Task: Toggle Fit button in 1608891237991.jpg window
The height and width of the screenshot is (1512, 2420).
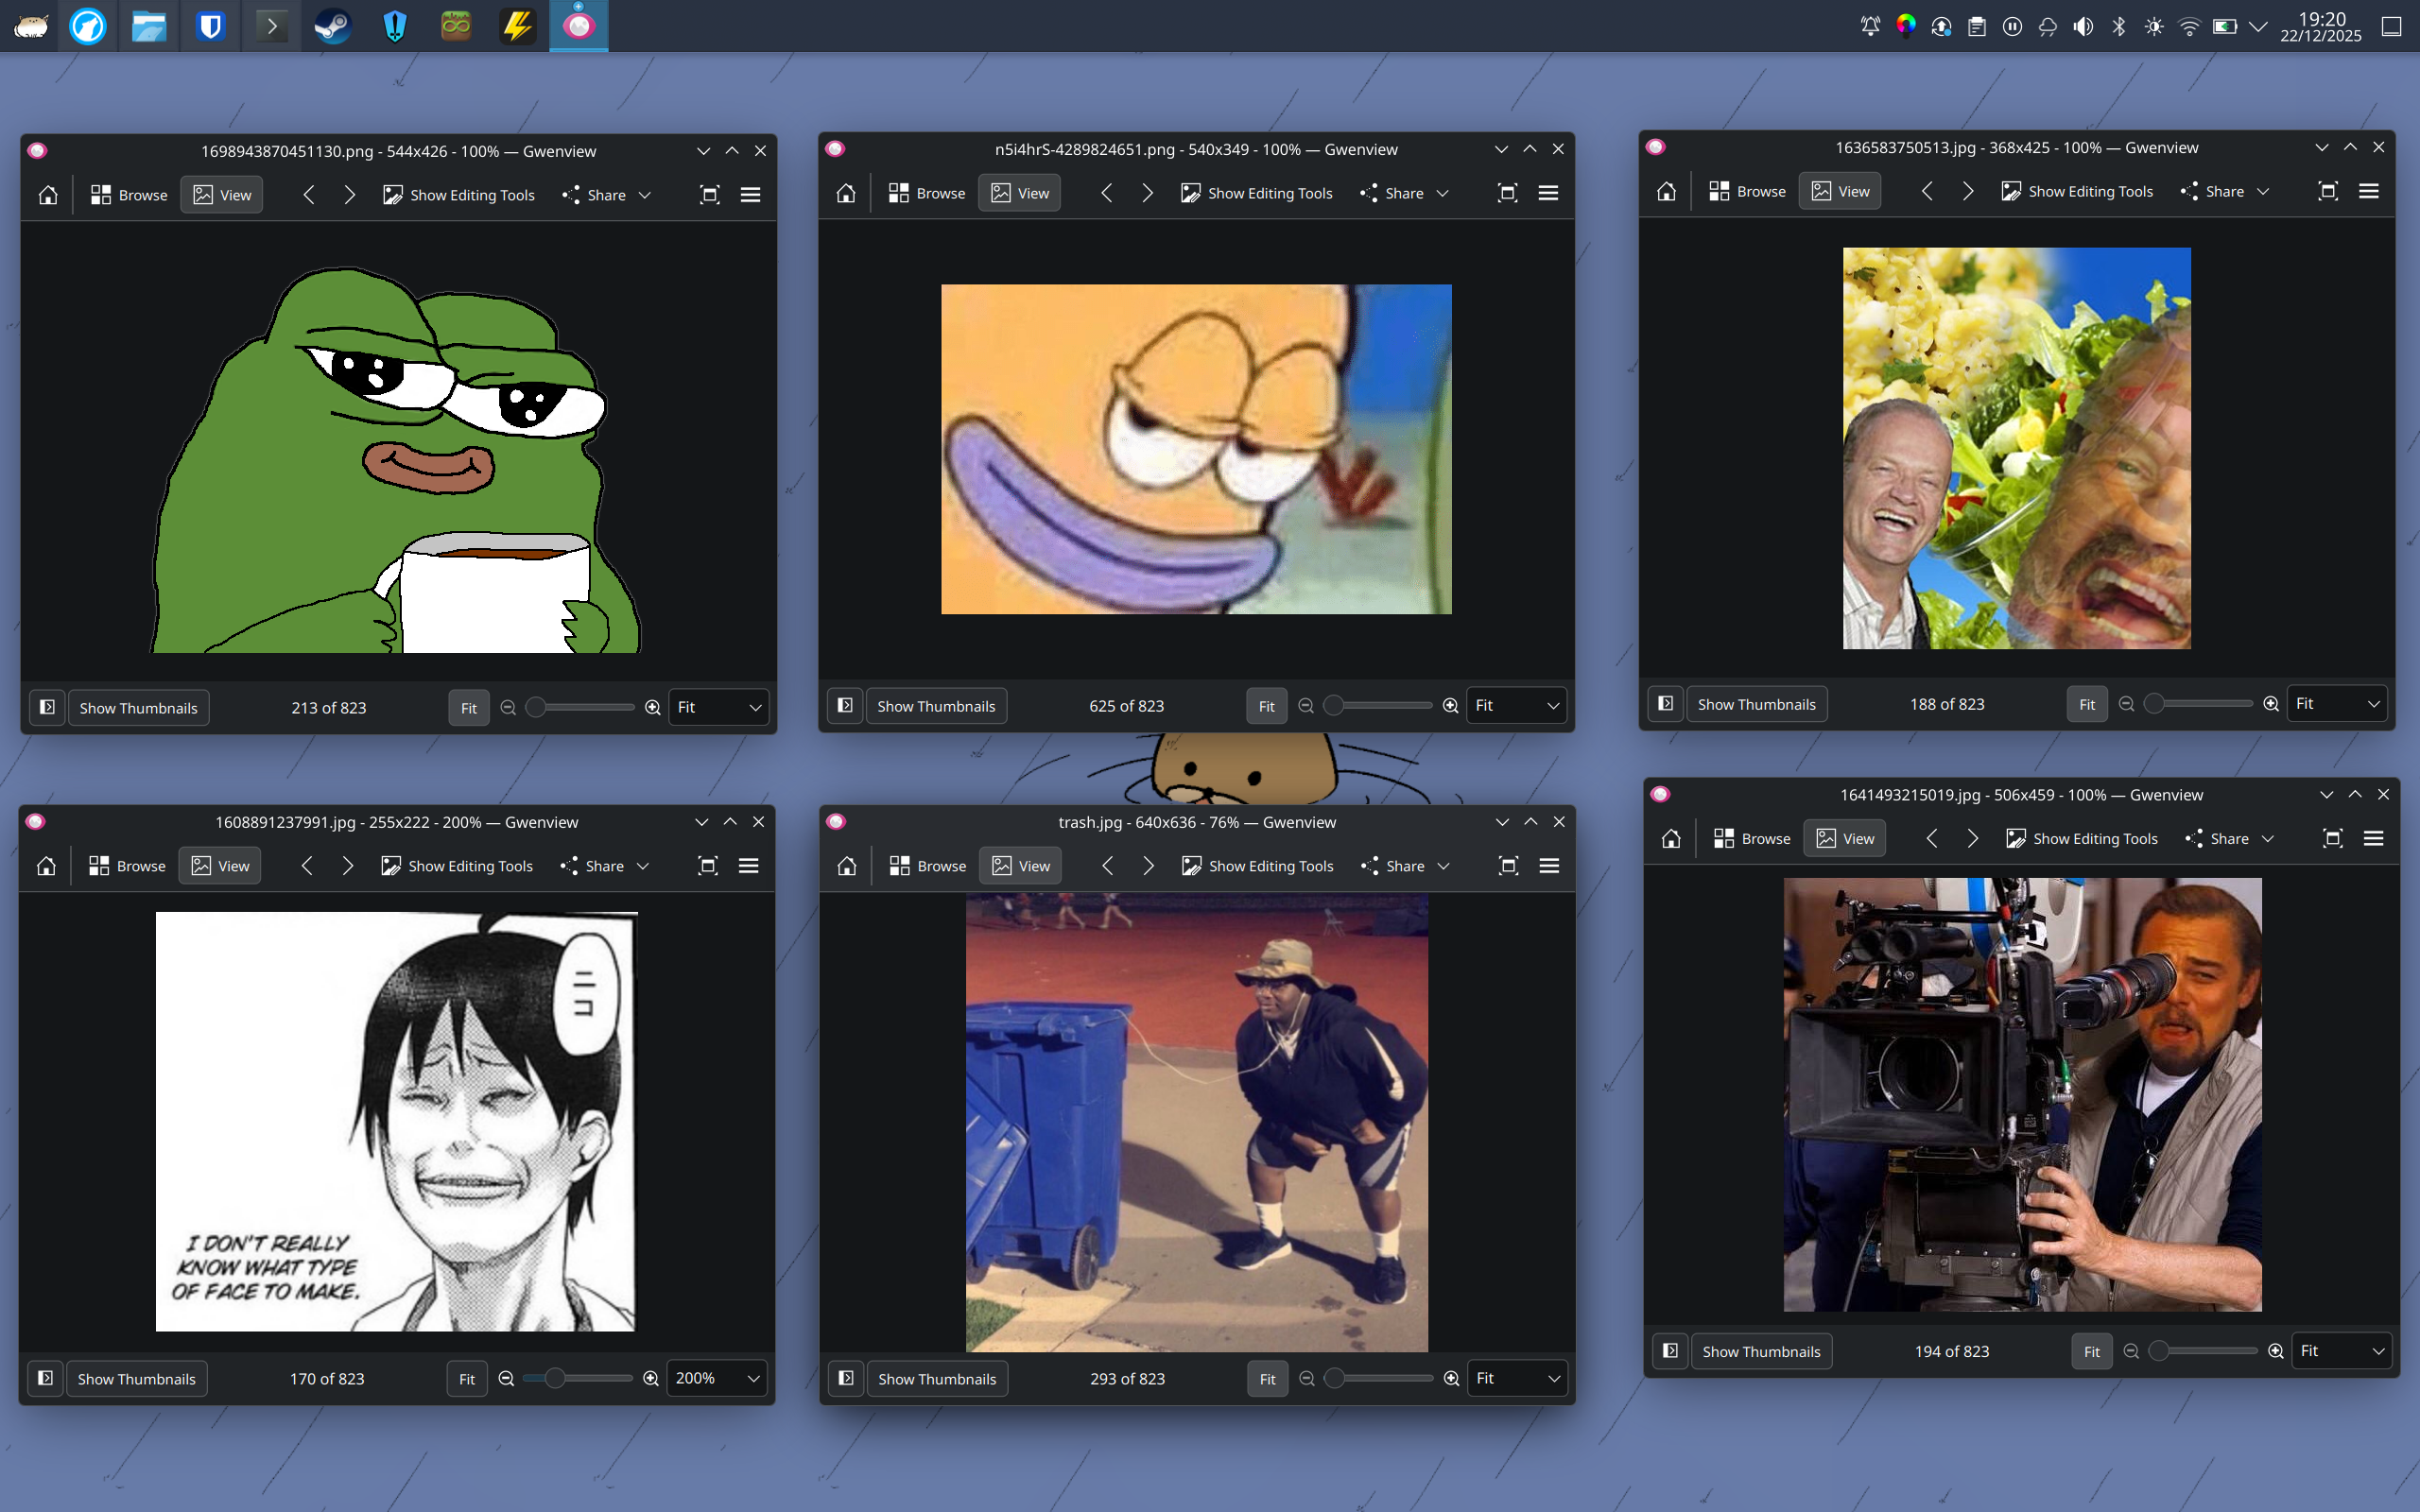Action: [466, 1378]
